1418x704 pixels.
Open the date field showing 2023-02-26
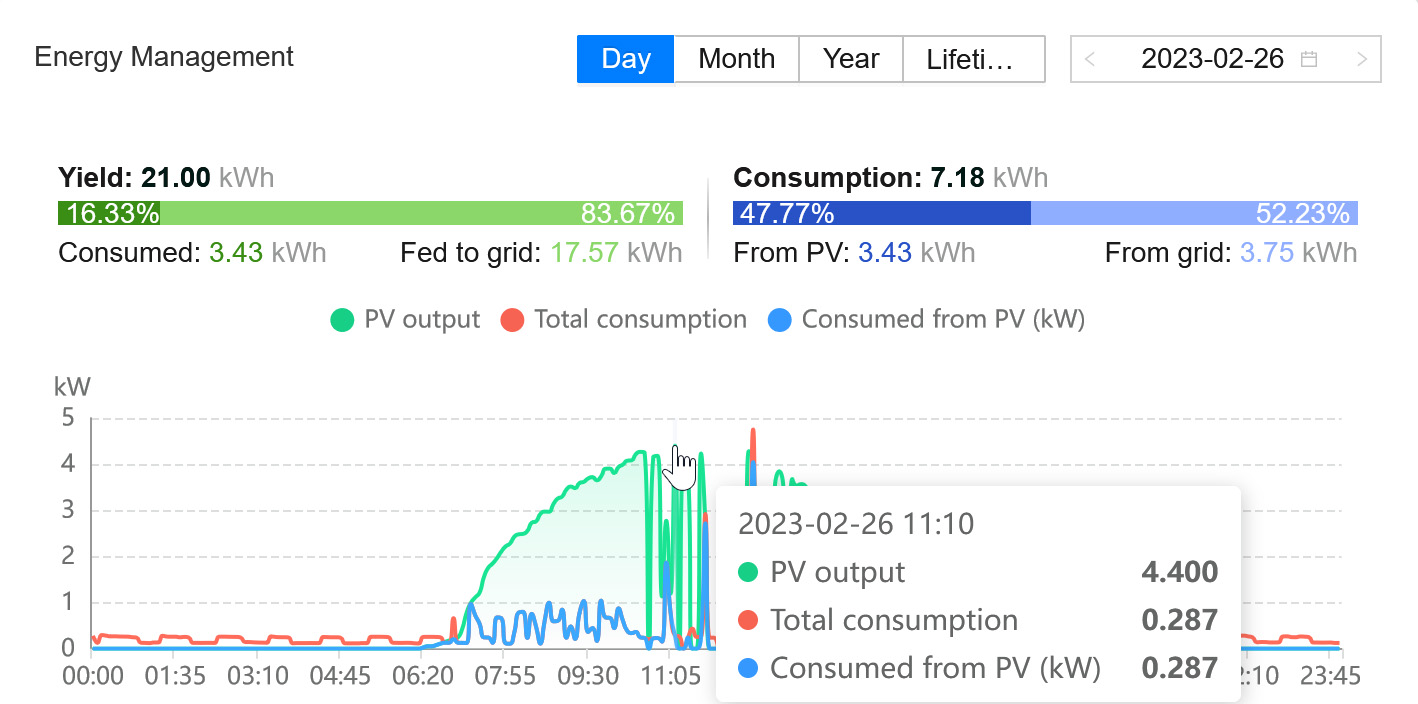coord(1212,59)
